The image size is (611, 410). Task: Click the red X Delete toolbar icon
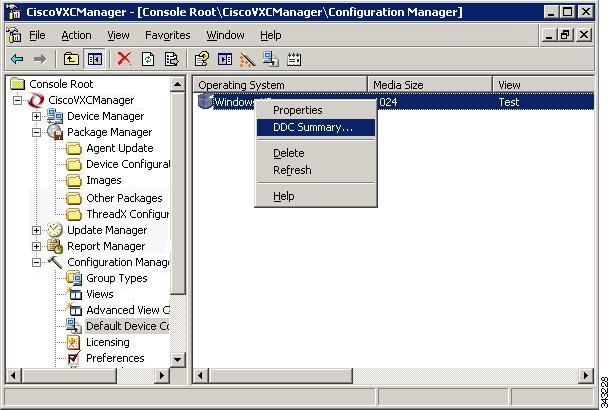click(x=124, y=59)
